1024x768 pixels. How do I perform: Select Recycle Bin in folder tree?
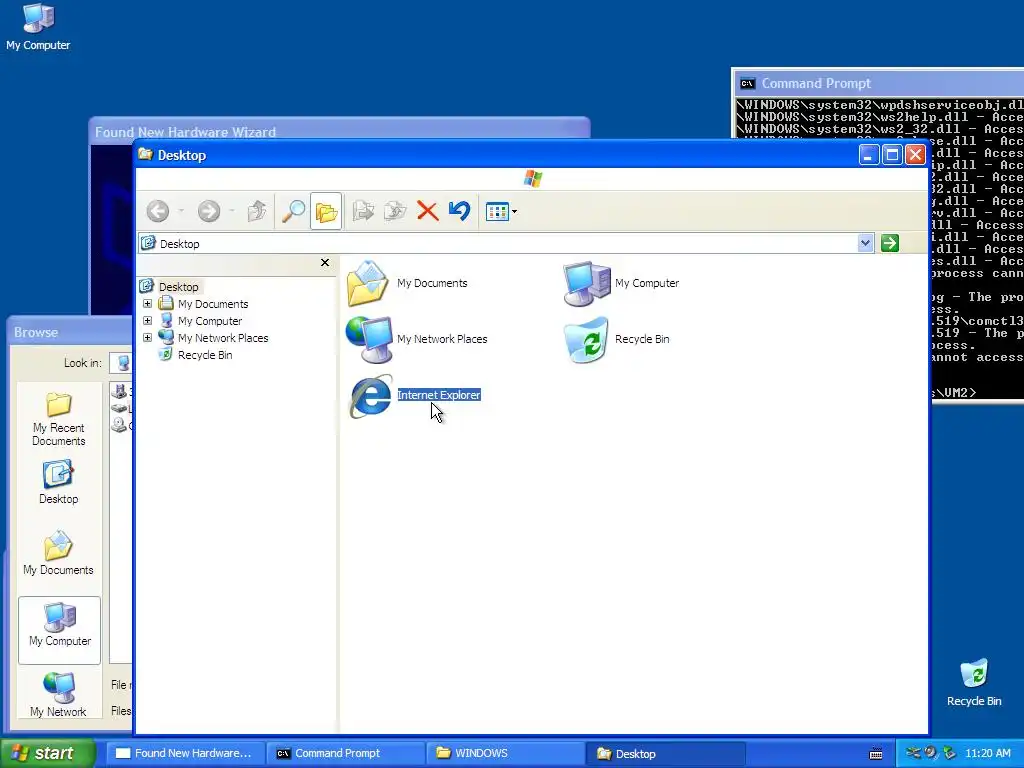pyautogui.click(x=204, y=355)
